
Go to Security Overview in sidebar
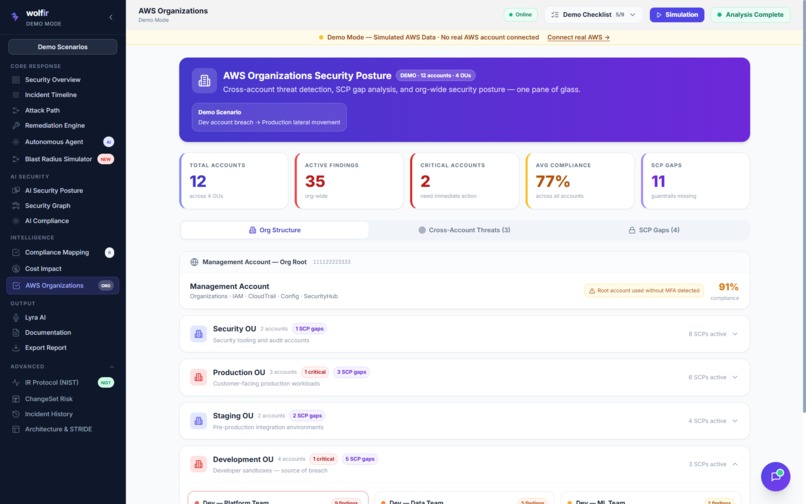point(63,80)
